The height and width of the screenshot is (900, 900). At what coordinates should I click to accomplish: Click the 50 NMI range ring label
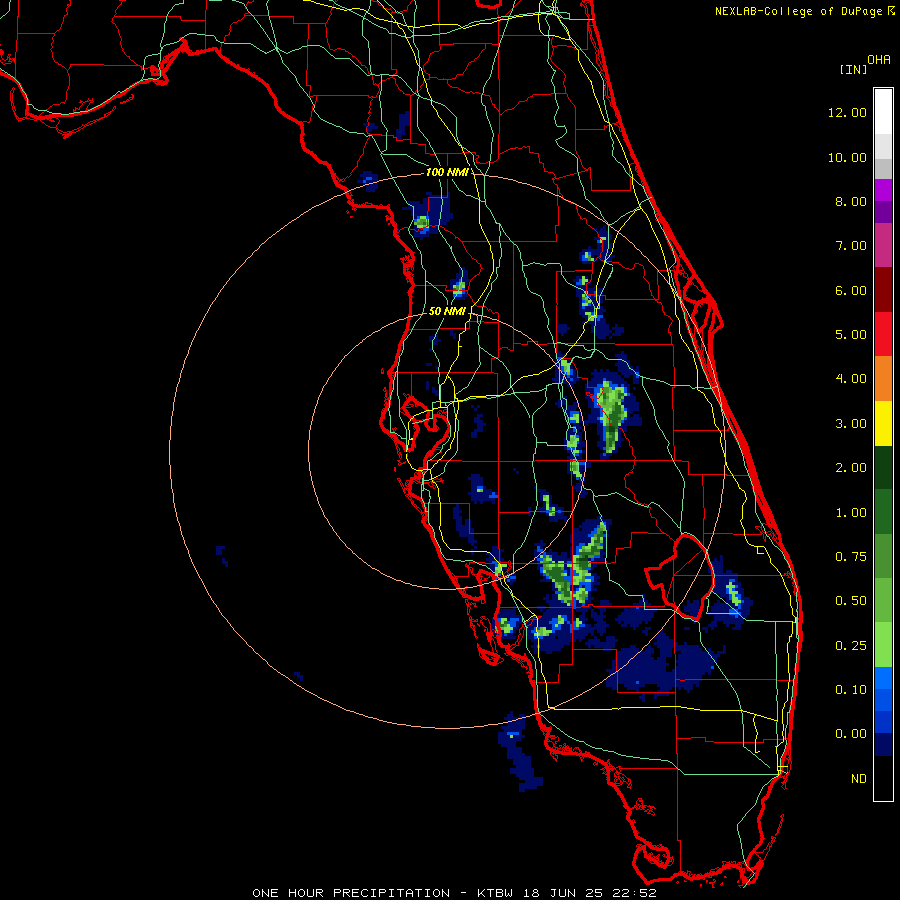click(x=447, y=311)
